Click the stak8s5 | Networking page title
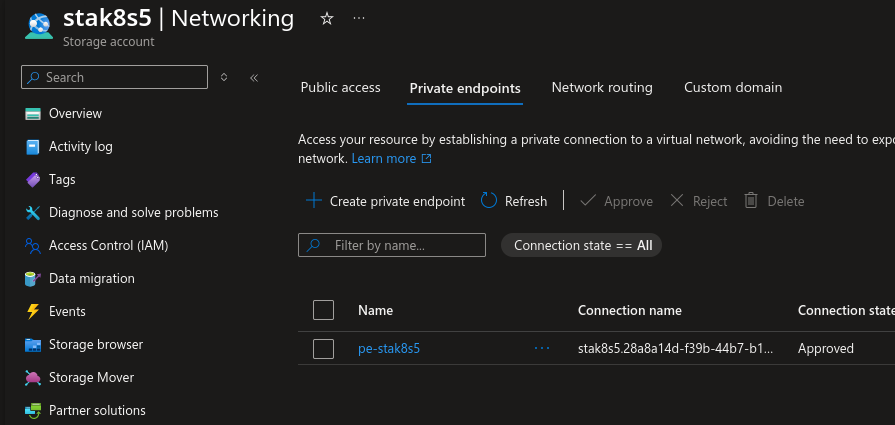Viewport: 895px width, 425px height. tap(178, 18)
